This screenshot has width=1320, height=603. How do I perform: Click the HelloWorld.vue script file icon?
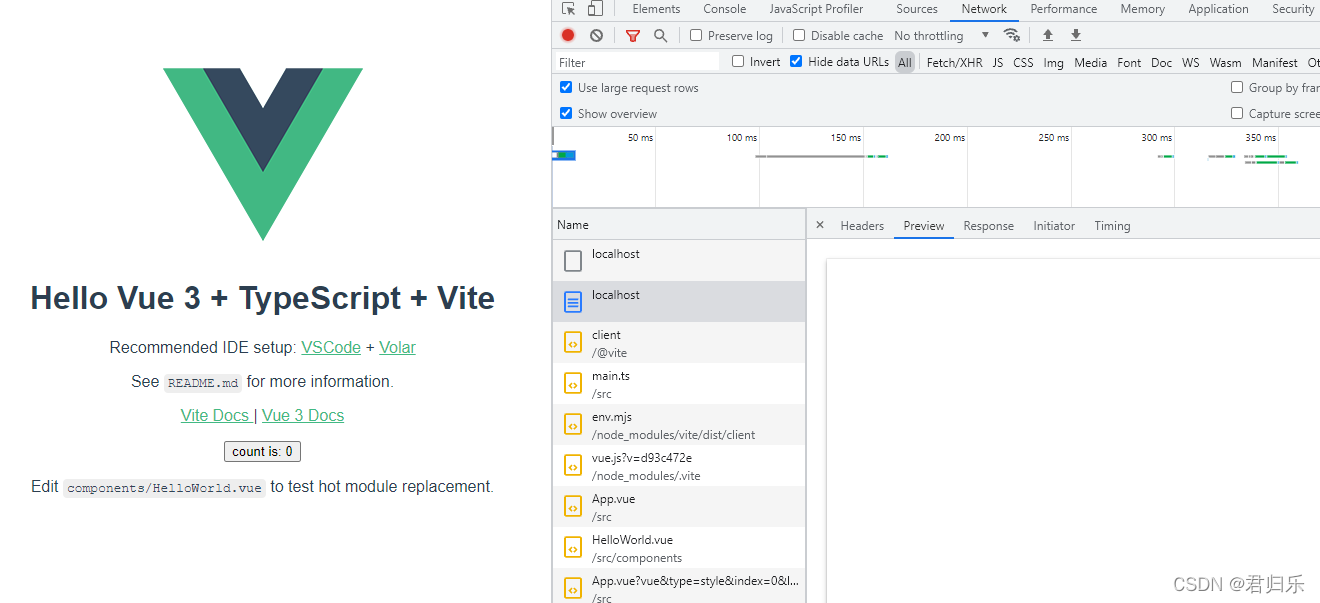tap(573, 548)
